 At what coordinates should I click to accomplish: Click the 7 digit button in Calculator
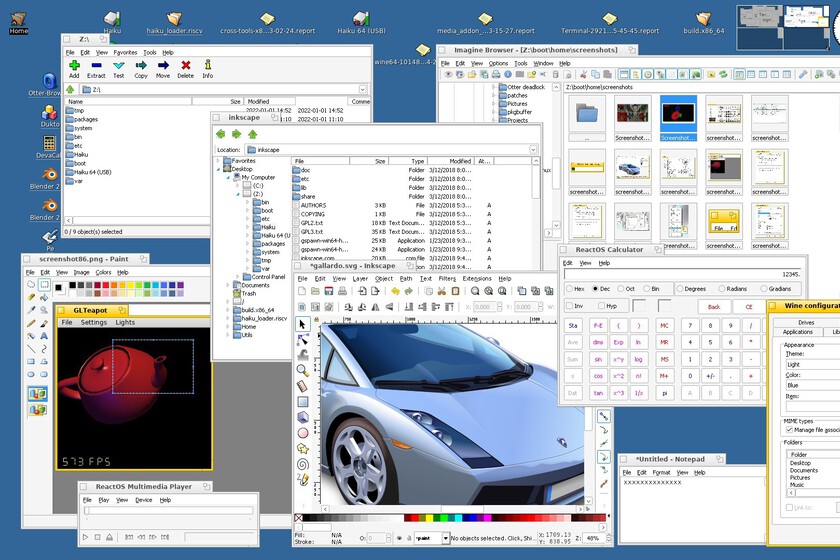690,325
